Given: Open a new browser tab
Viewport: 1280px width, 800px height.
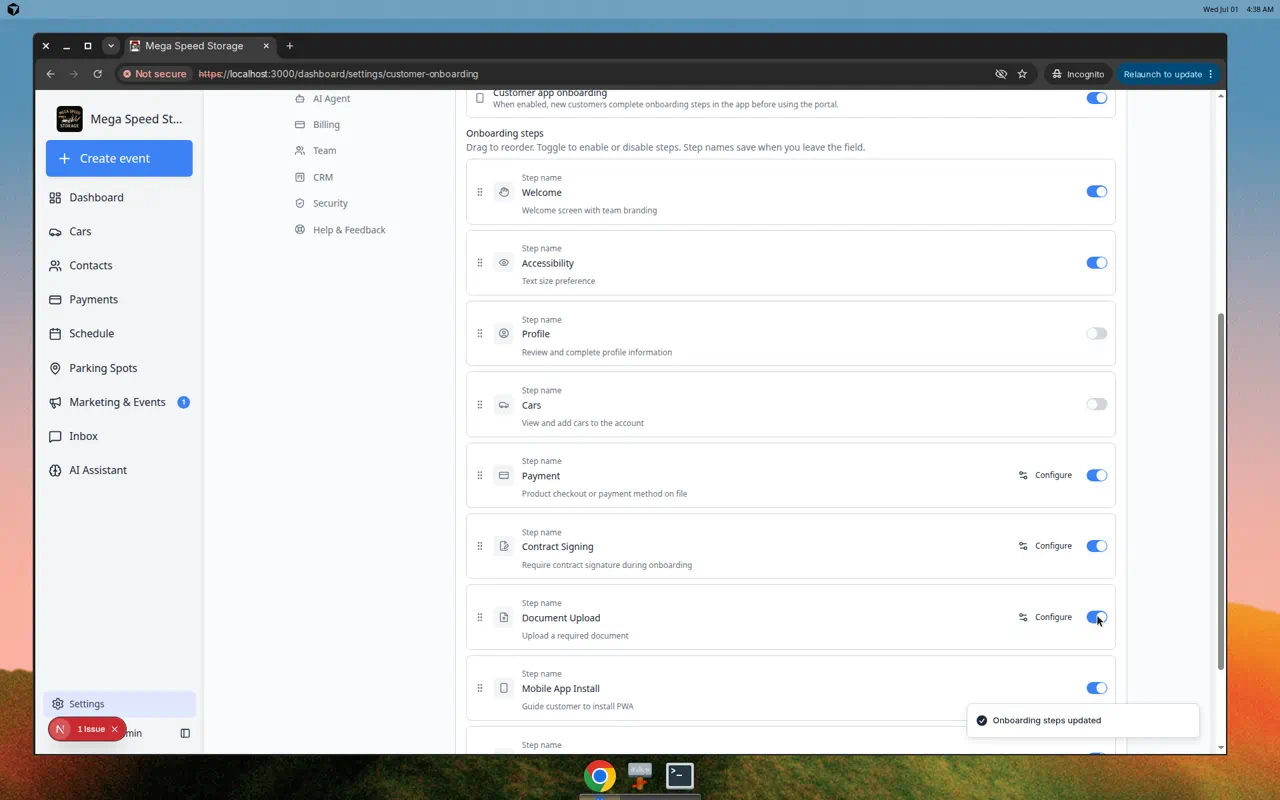Looking at the screenshot, I should 290,46.
